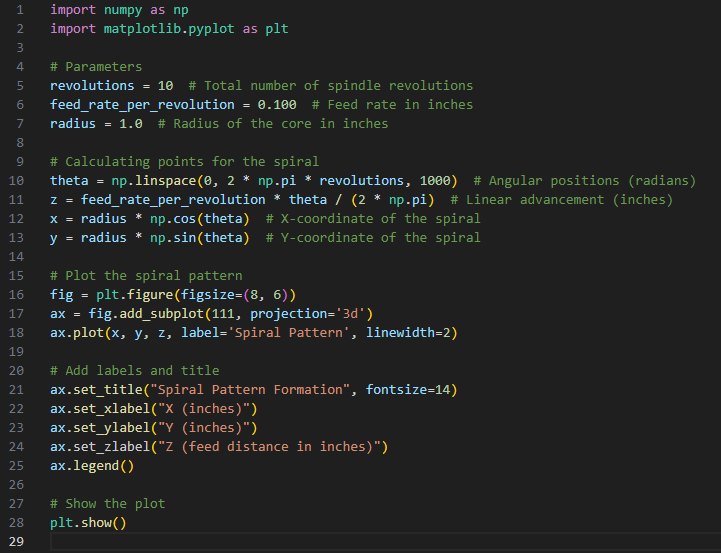Click line number 10 in the gutter
721x553 pixels.
(x=16, y=181)
